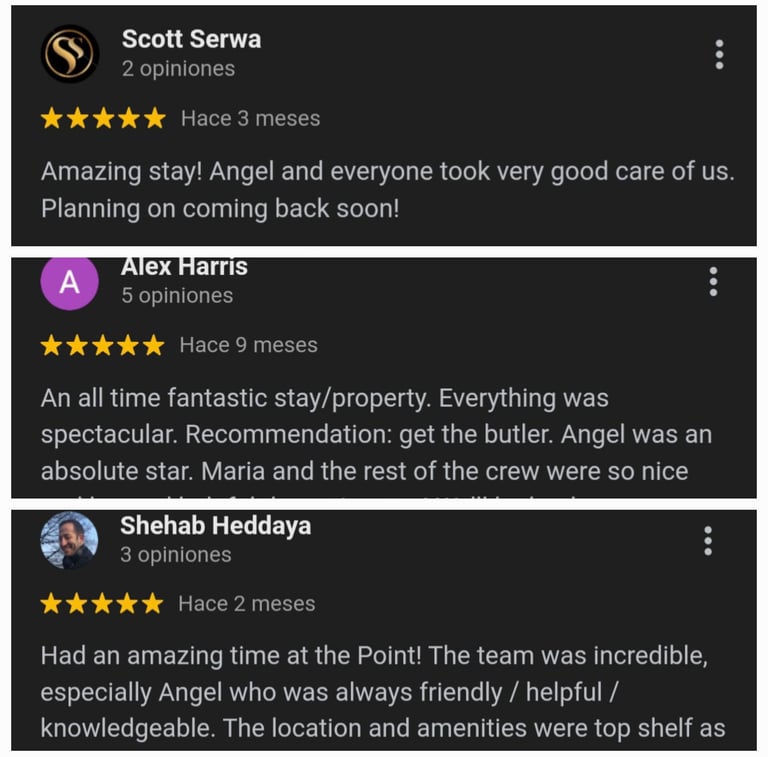View Alex Harris's 5 opiniones
768x757 pixels.
pyautogui.click(x=177, y=296)
